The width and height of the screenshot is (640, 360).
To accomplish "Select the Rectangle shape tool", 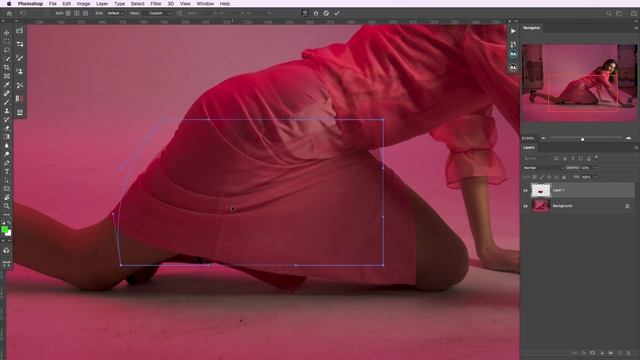I will click(7, 189).
